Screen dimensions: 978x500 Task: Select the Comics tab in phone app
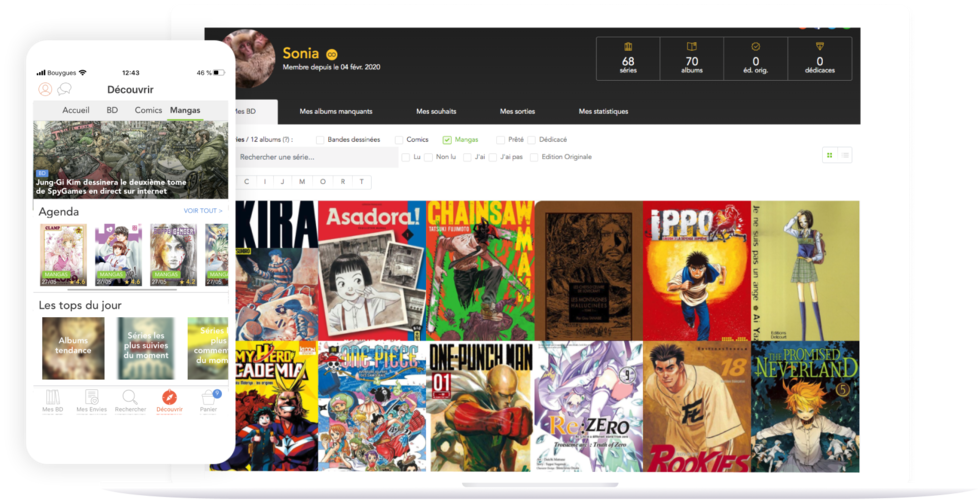pyautogui.click(x=148, y=110)
